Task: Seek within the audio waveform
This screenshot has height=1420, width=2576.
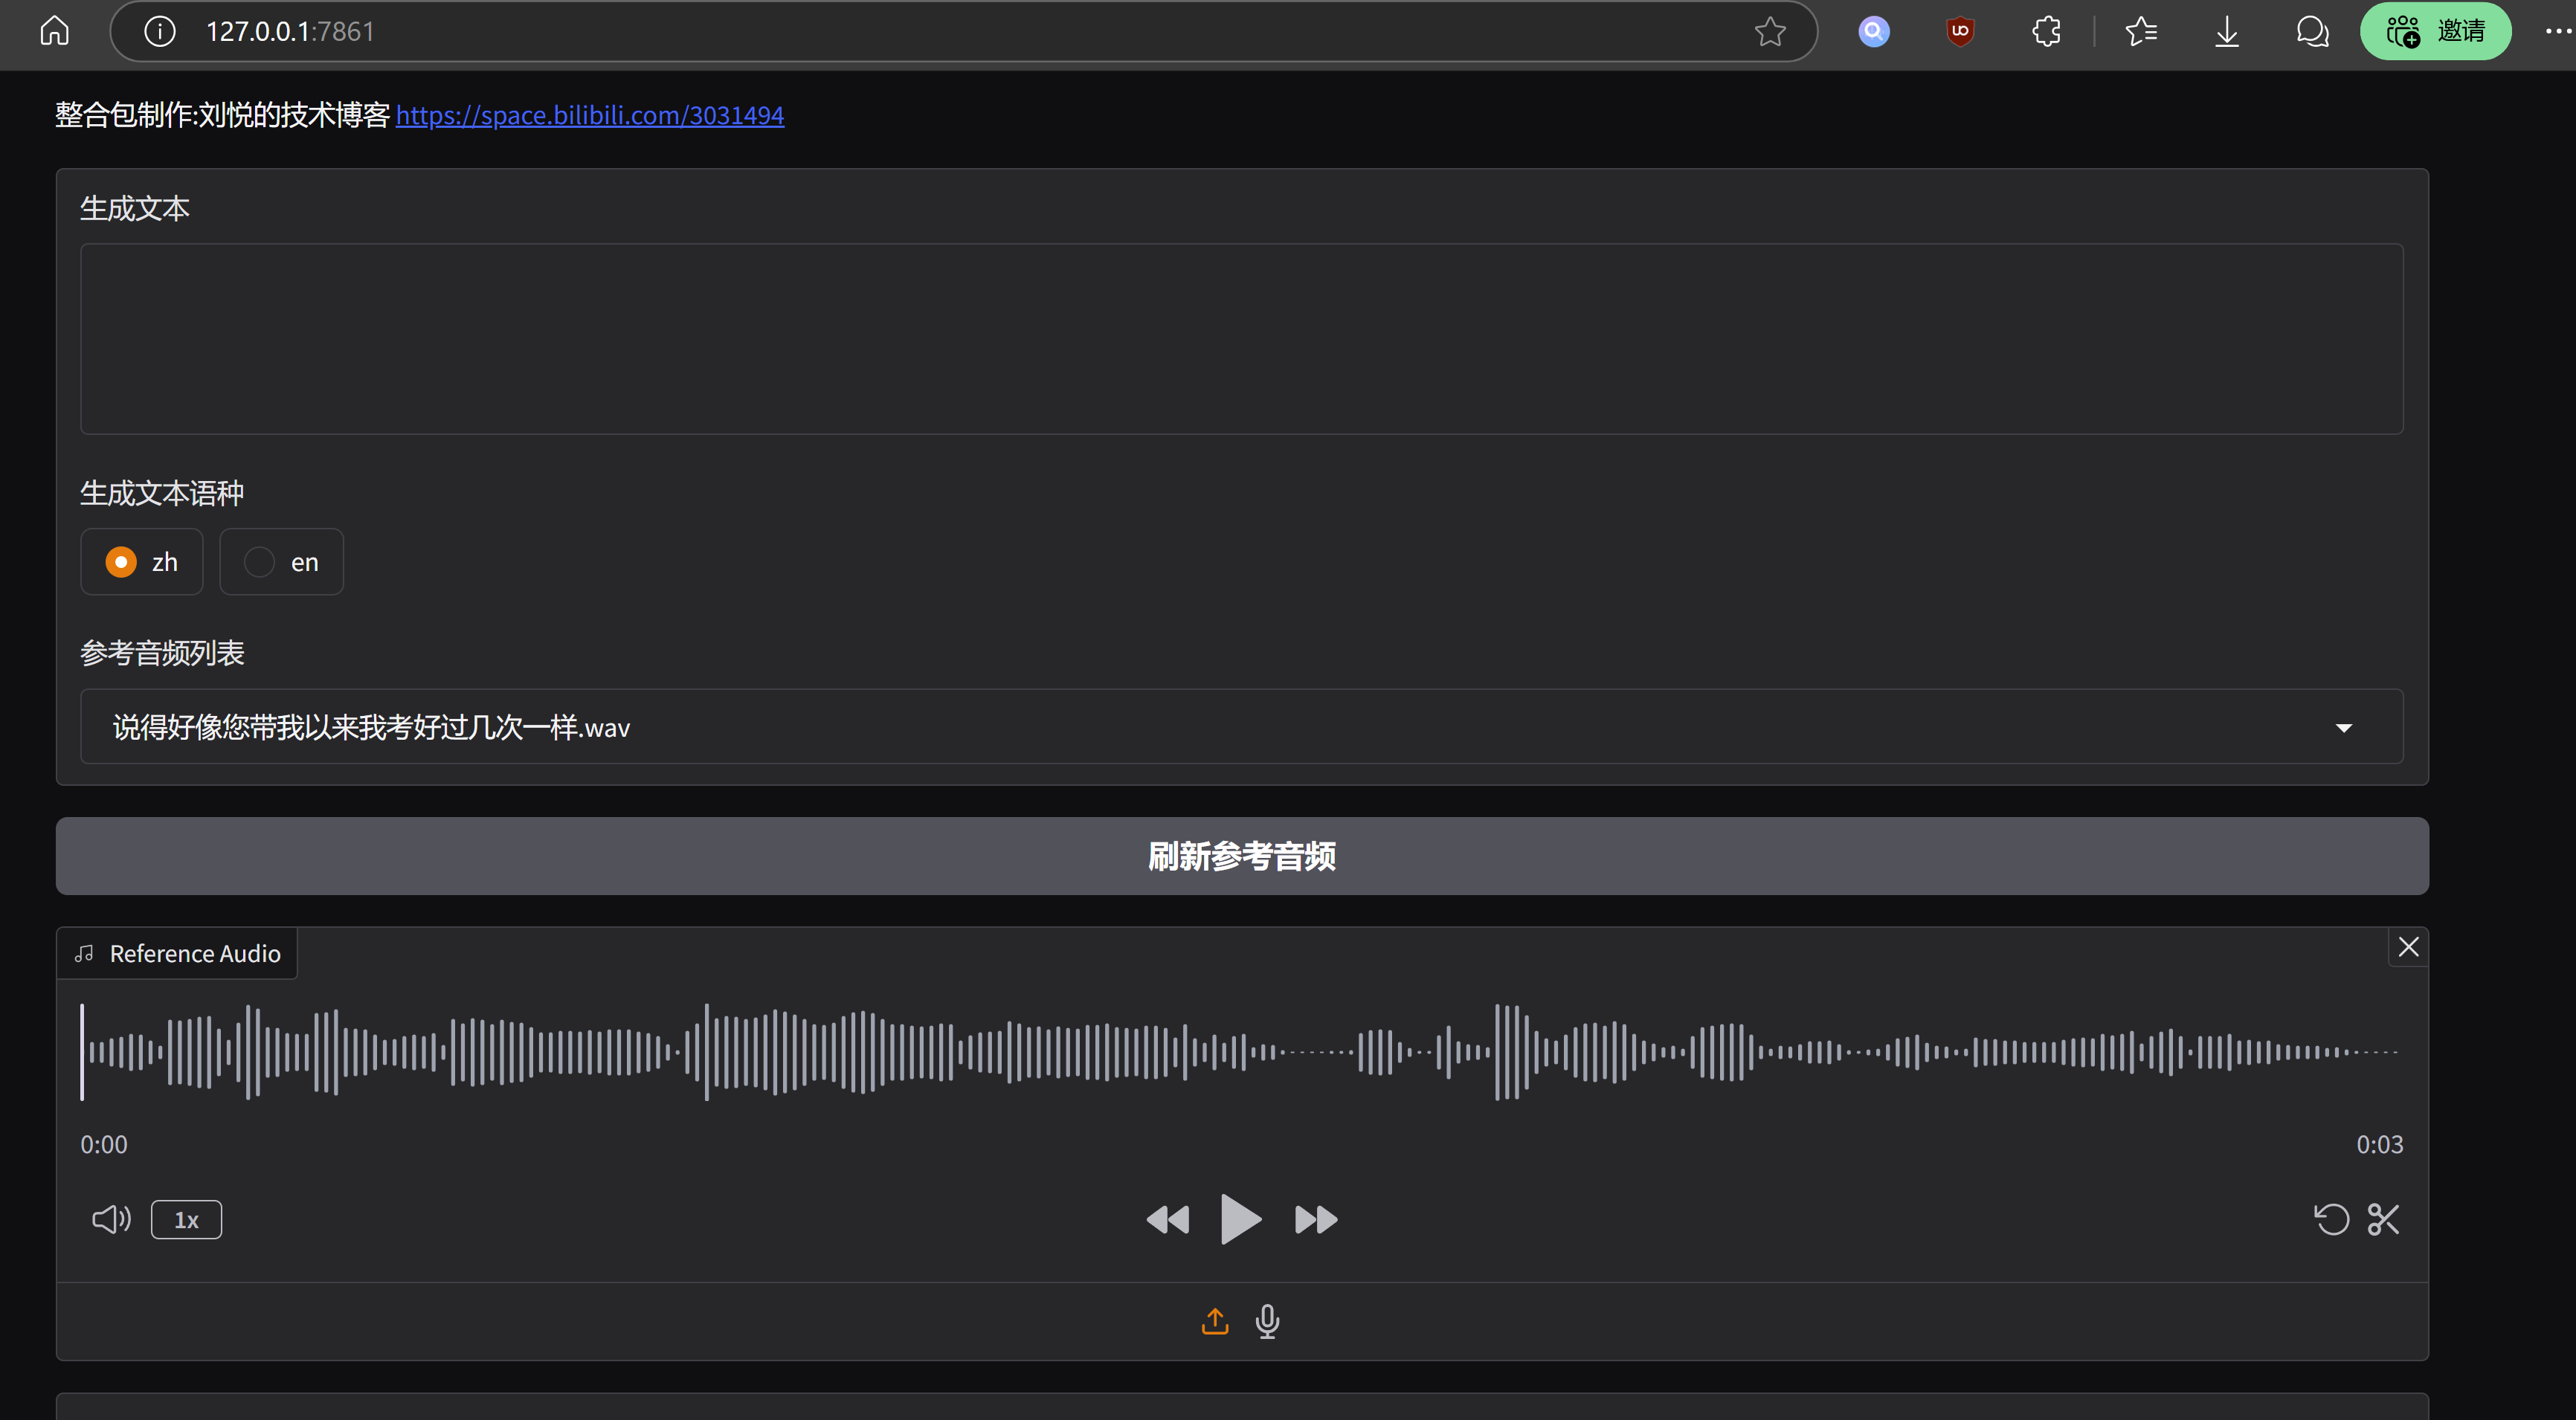Action: pyautogui.click(x=1240, y=1051)
